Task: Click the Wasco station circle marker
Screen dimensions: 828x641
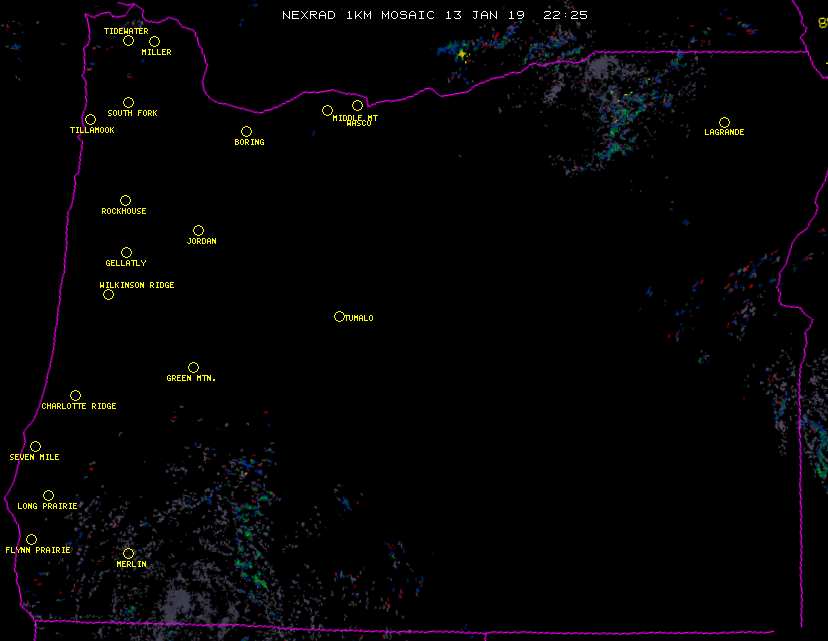Action: tap(357, 105)
